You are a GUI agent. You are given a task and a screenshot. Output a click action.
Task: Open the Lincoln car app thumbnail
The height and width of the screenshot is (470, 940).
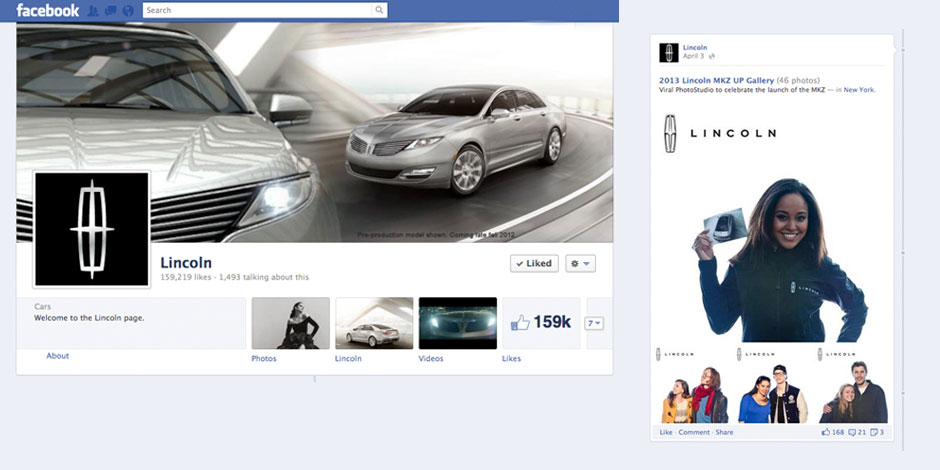point(374,323)
